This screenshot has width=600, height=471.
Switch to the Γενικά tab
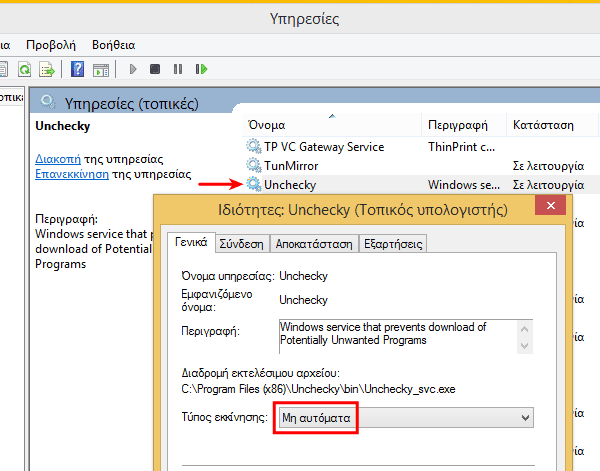[191, 242]
